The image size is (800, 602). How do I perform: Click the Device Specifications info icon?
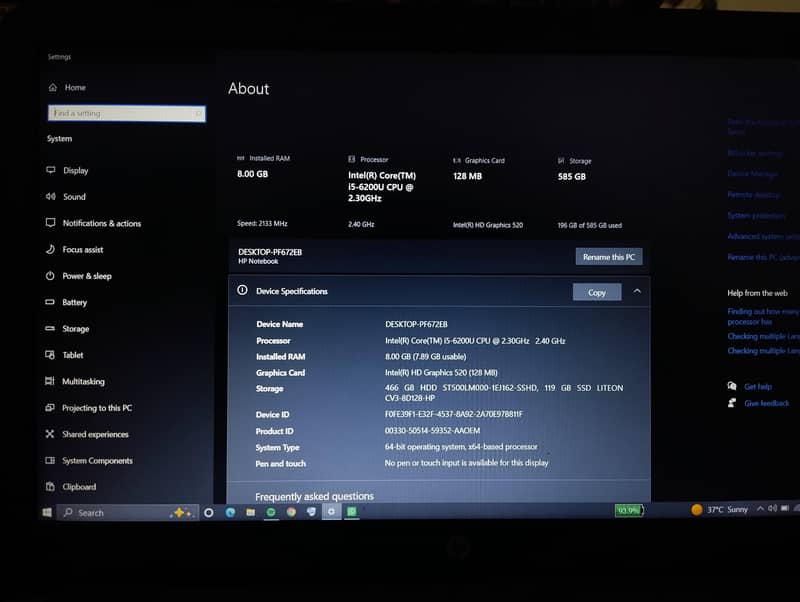pos(242,290)
